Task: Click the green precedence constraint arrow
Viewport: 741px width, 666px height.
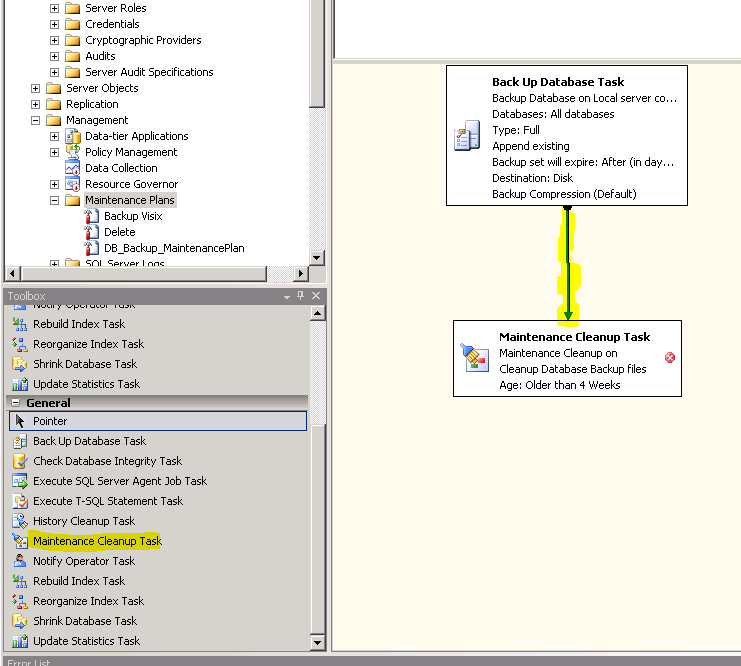Action: coord(568,265)
